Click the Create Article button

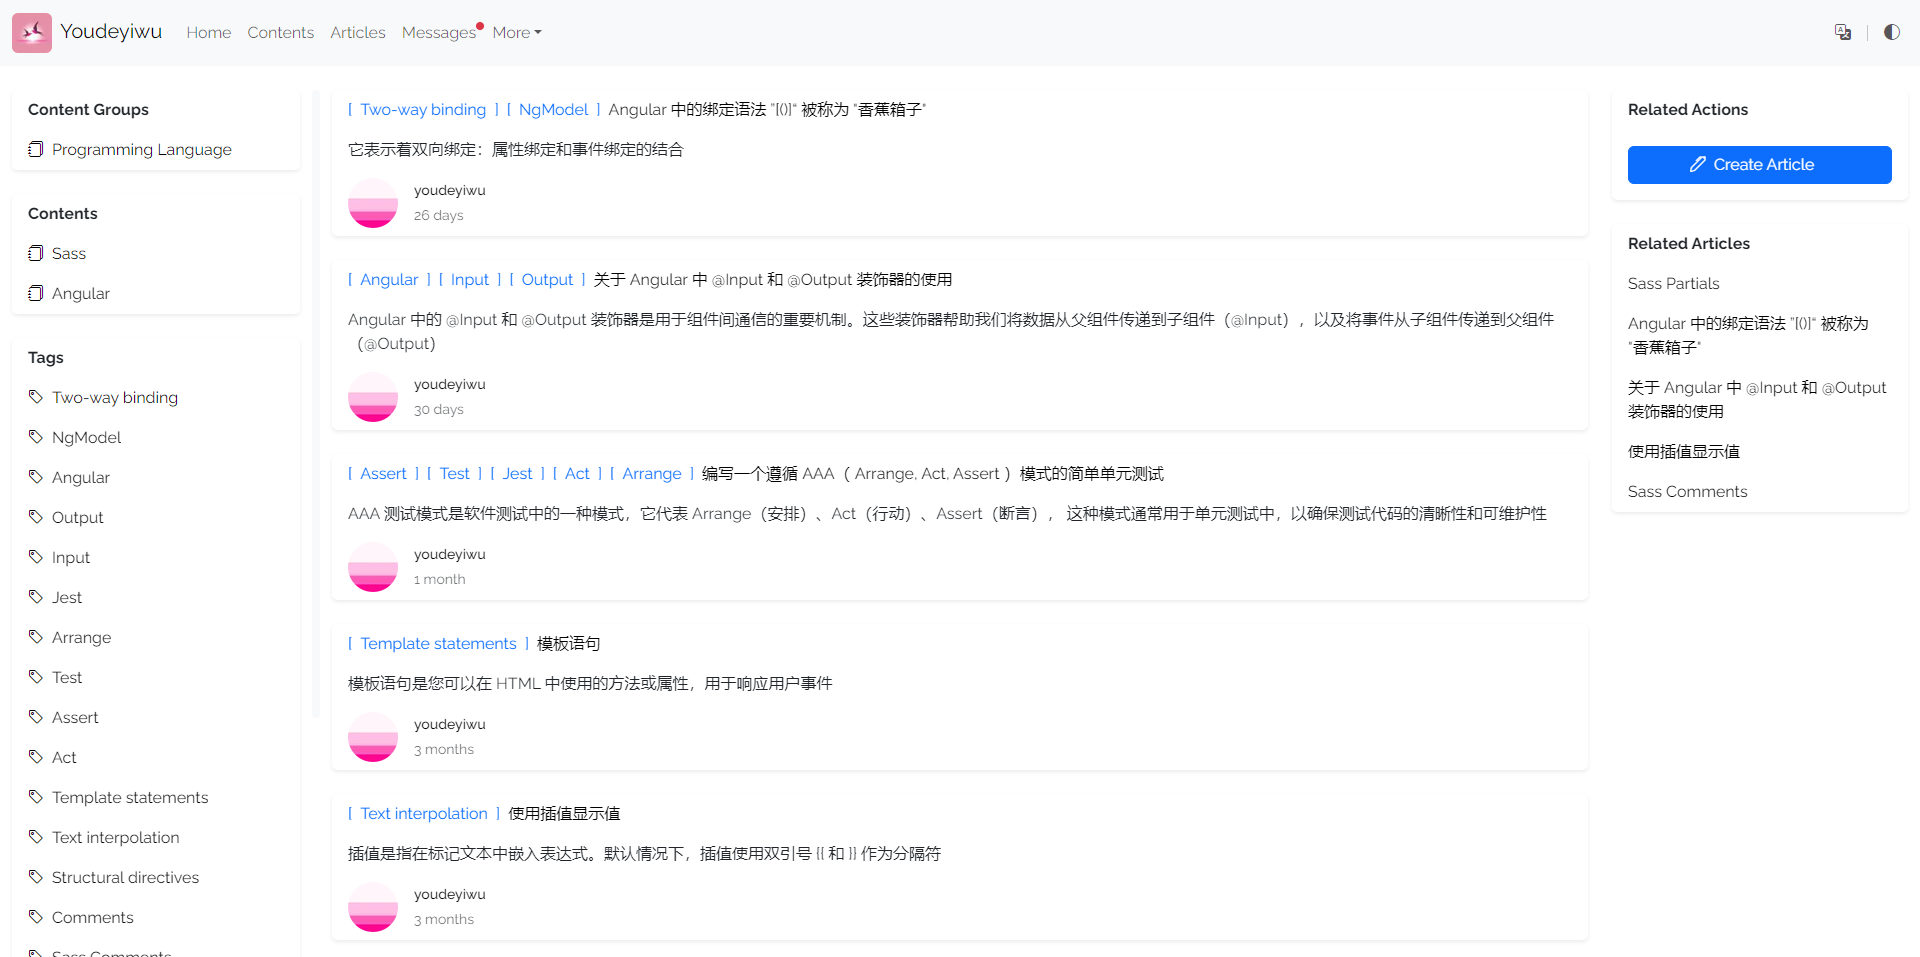coord(1760,165)
